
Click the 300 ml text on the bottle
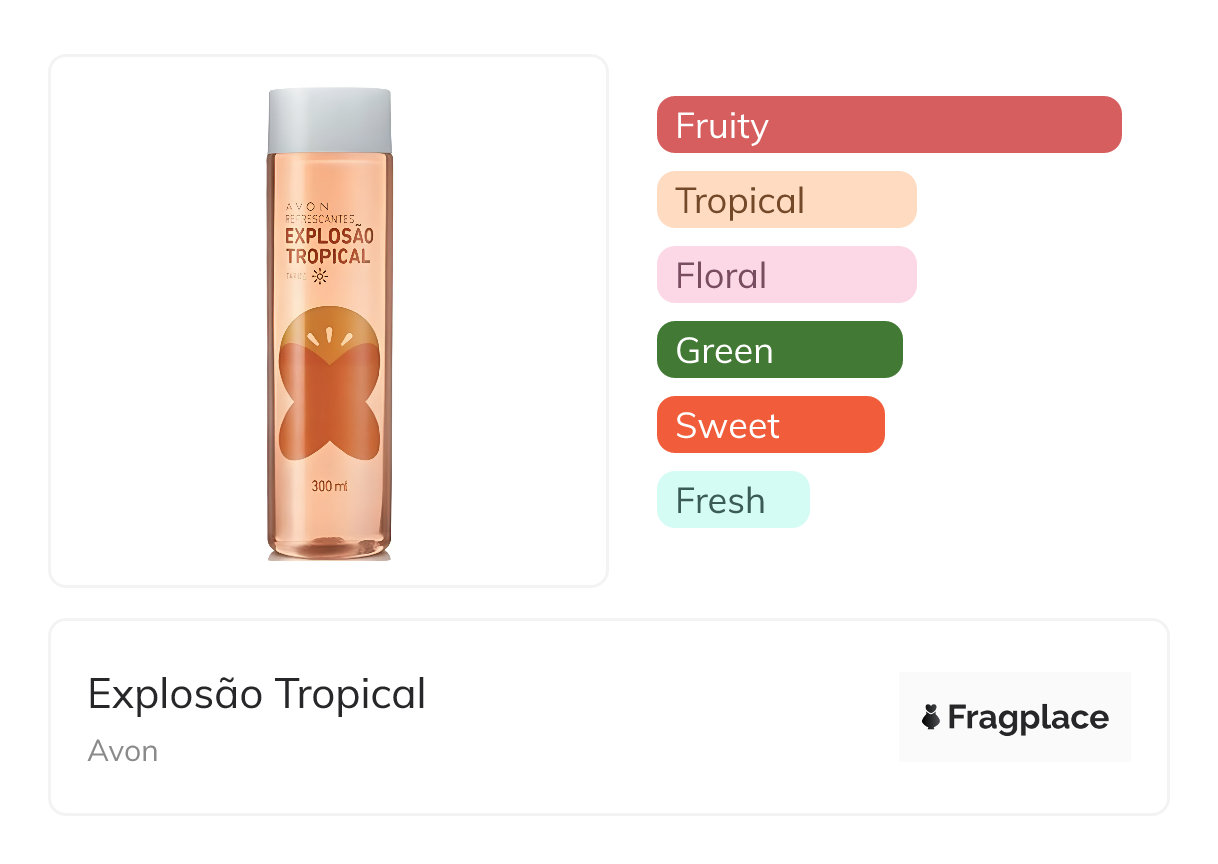coord(329,487)
